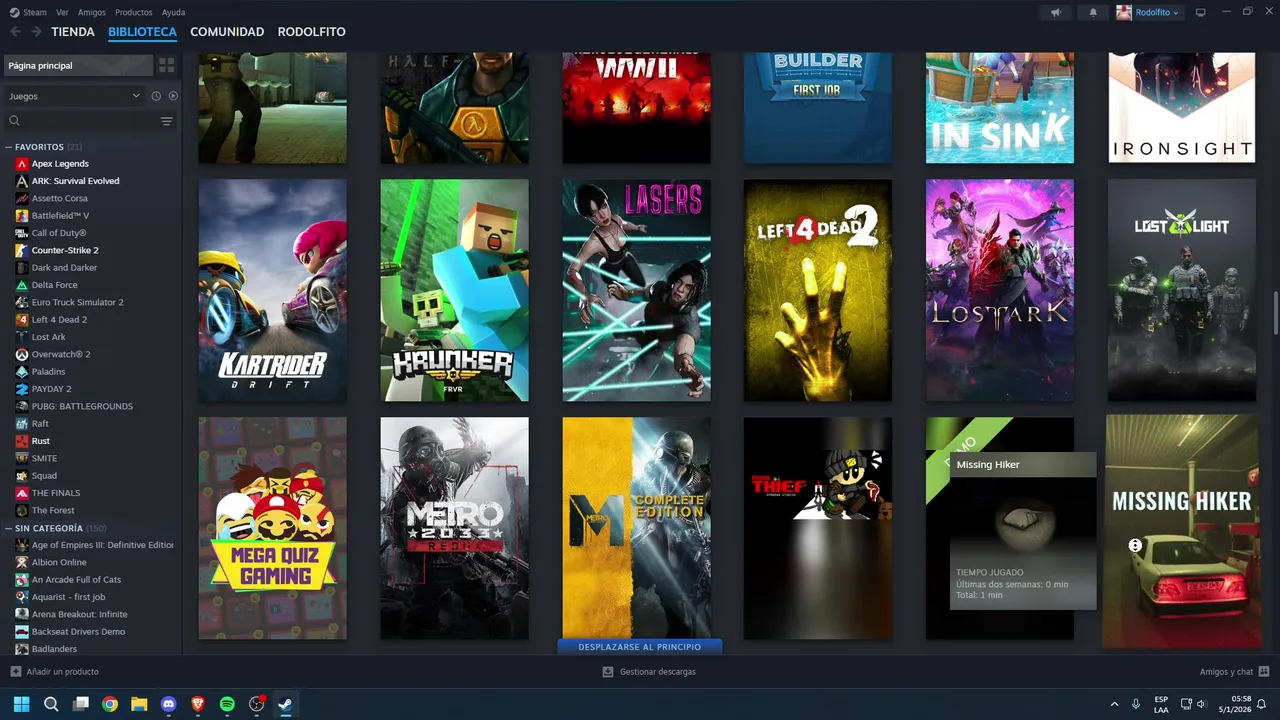
Task: Open advanced filter options icon
Action: tap(167, 121)
